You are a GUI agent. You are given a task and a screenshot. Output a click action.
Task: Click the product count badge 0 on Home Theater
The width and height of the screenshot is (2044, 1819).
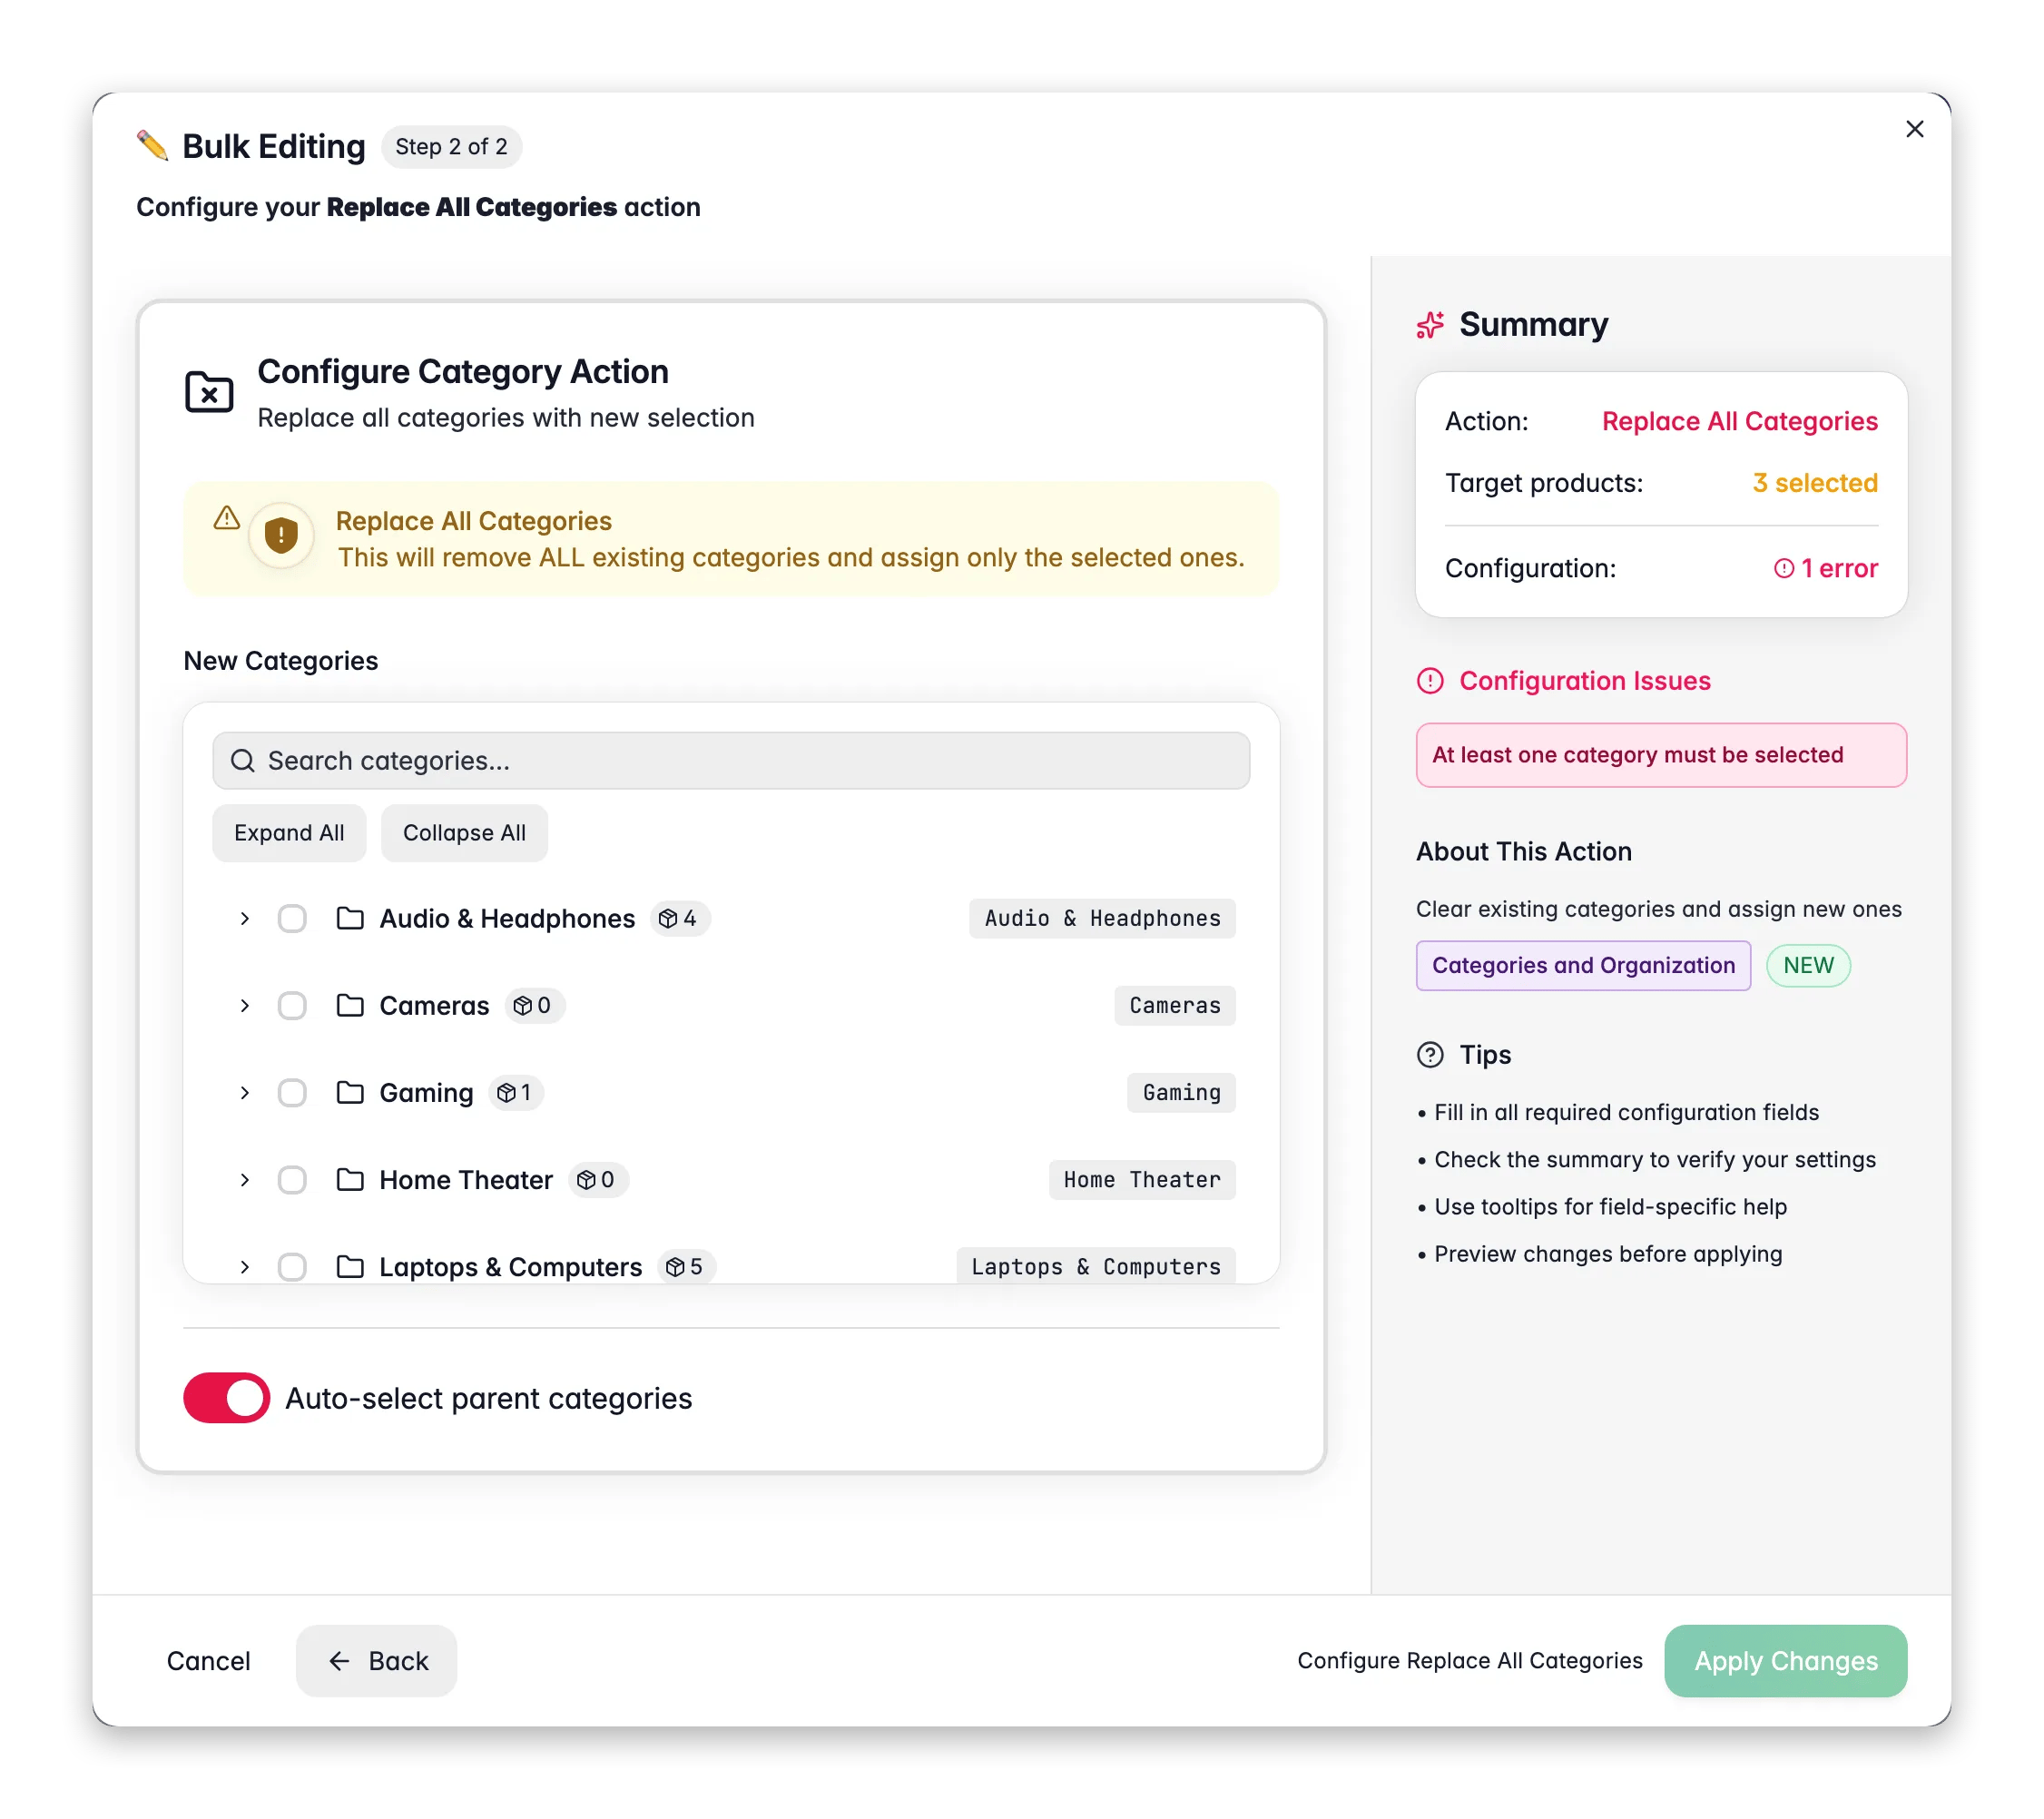pyautogui.click(x=598, y=1179)
